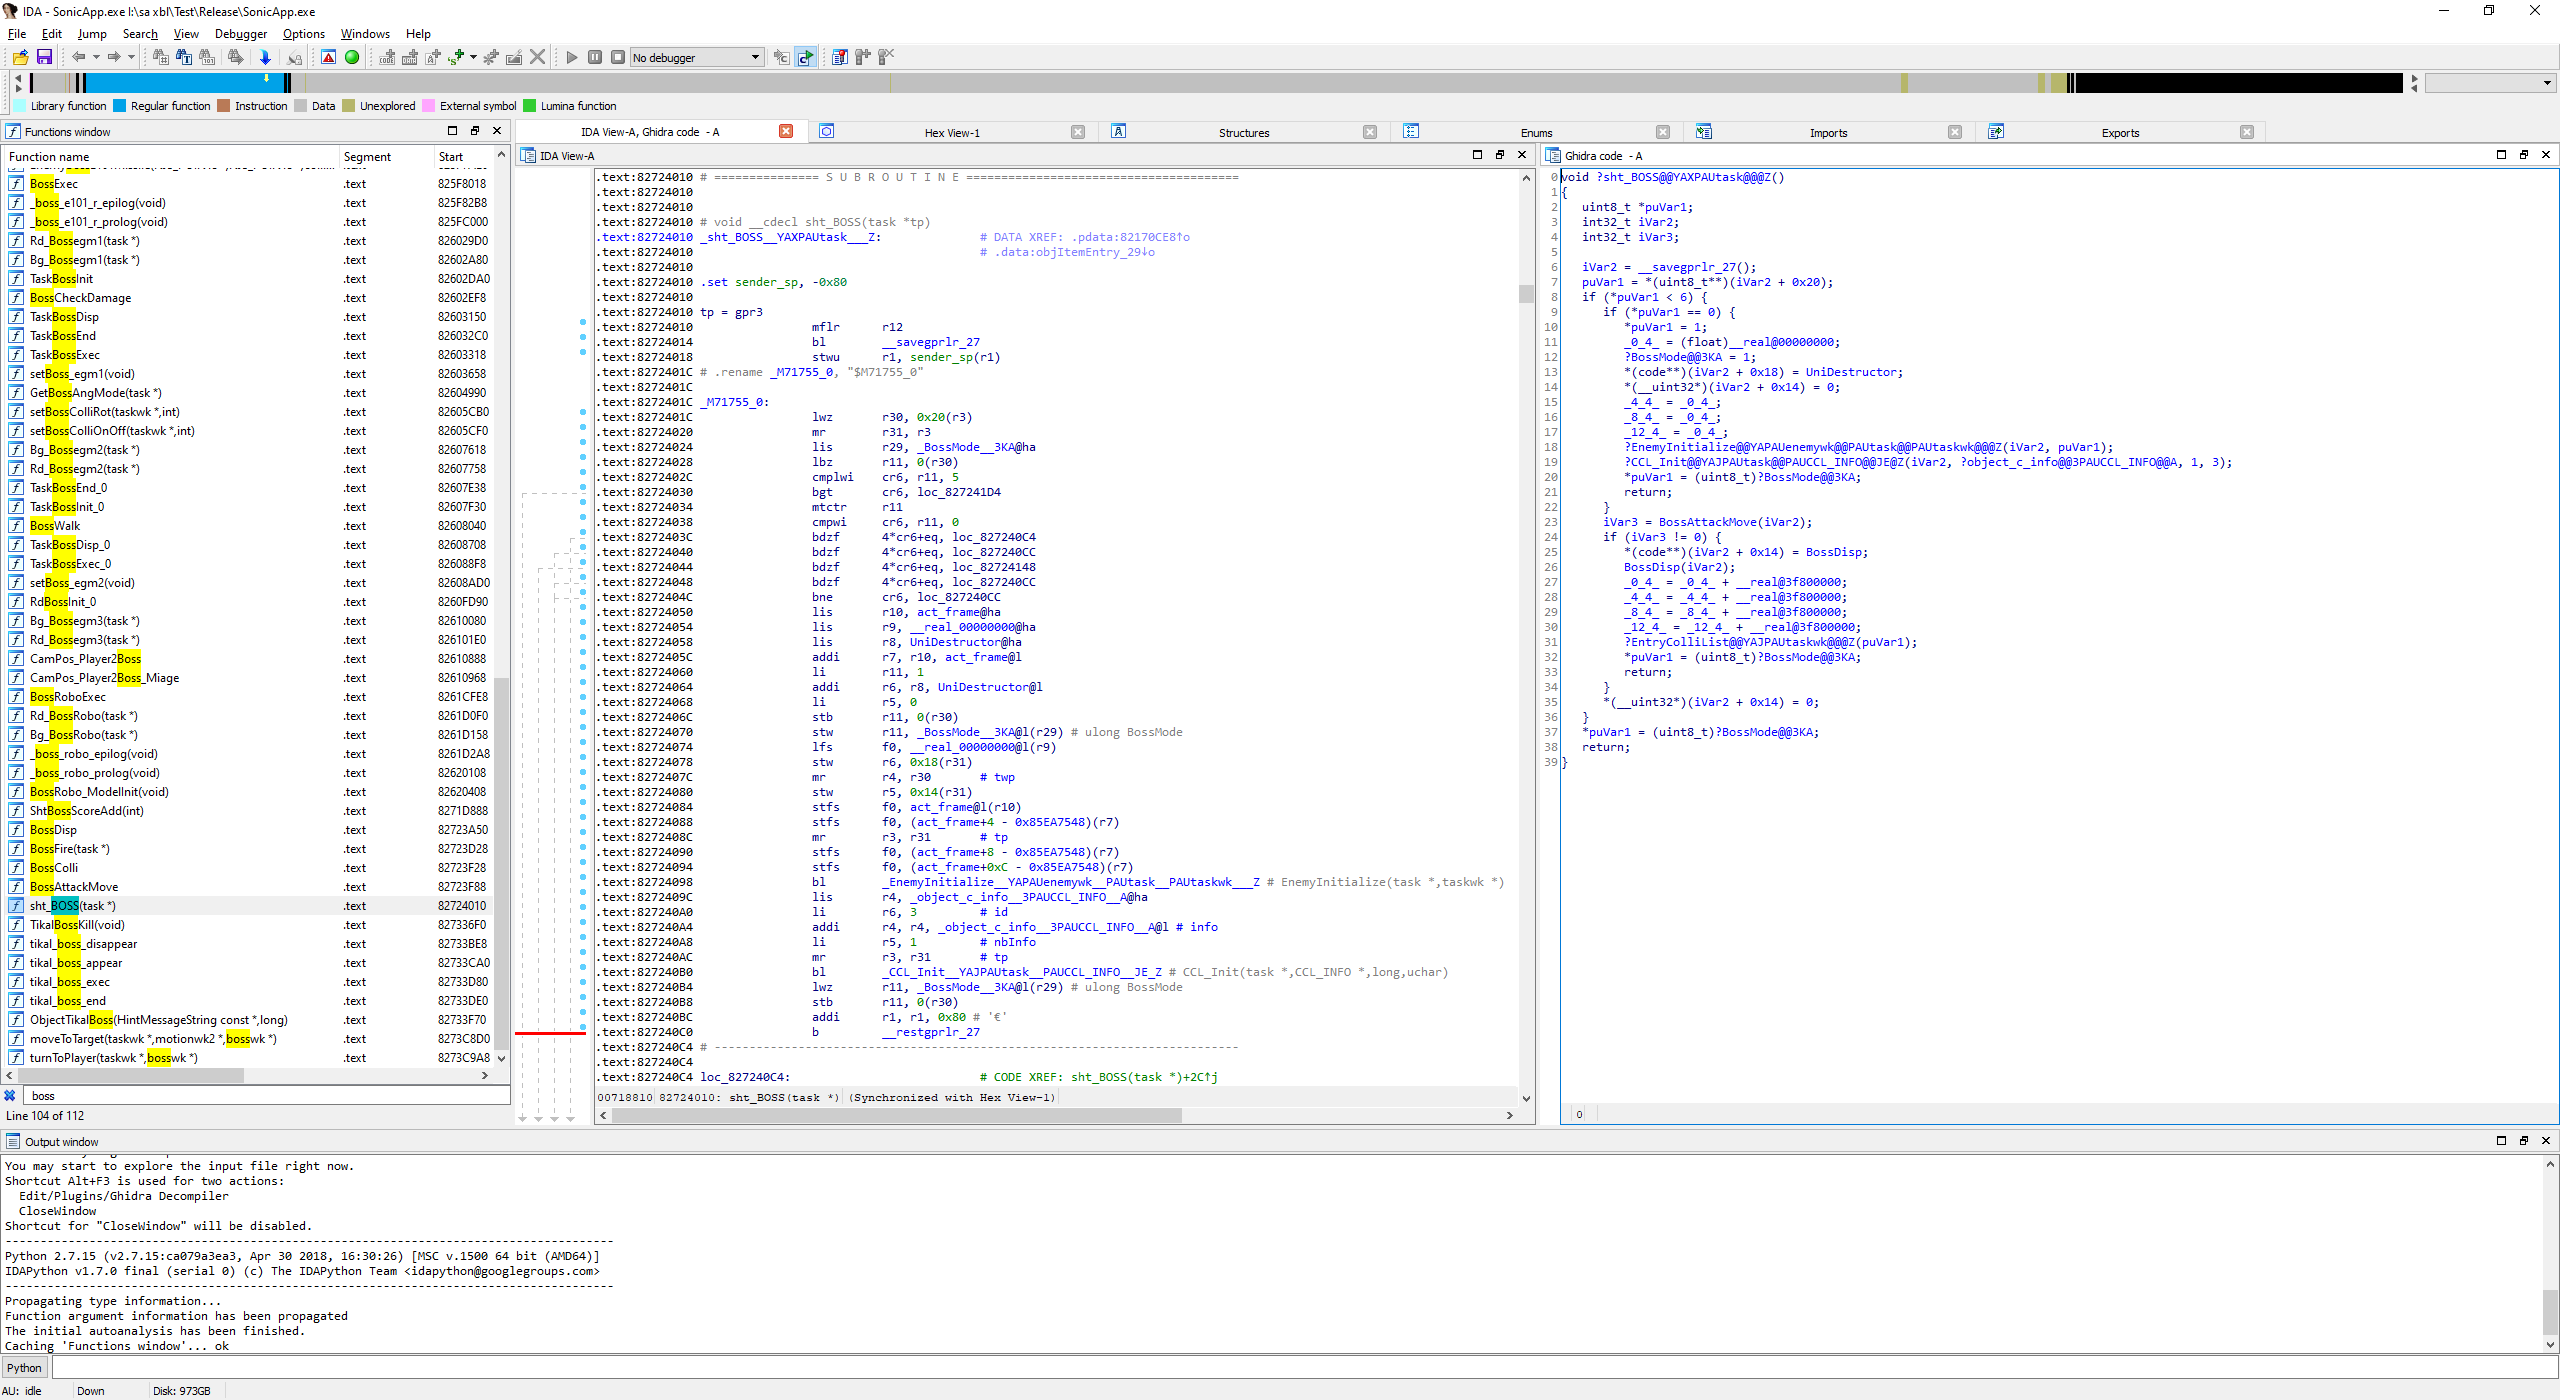
Task: Click the Library function color swatch
Action: (x=19, y=106)
